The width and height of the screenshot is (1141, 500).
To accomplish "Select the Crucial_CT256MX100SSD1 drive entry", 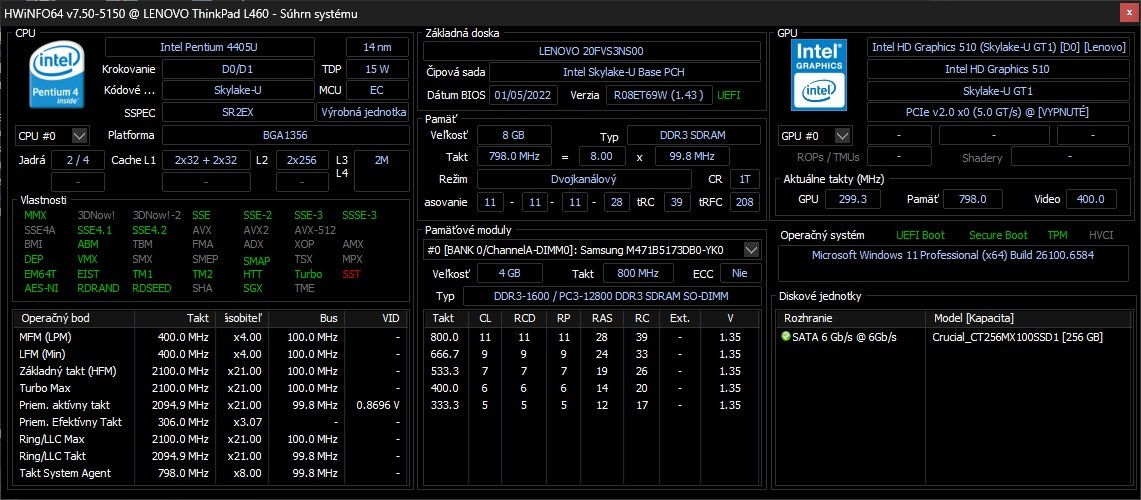I will tap(1017, 337).
